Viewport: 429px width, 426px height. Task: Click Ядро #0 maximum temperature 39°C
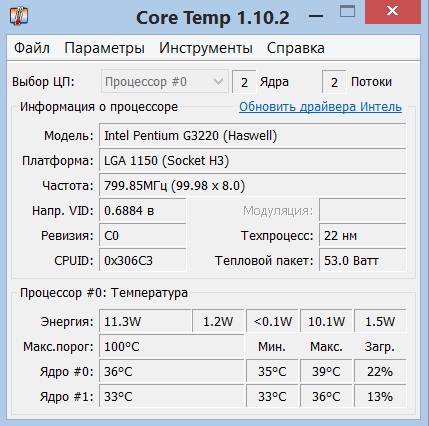326,371
